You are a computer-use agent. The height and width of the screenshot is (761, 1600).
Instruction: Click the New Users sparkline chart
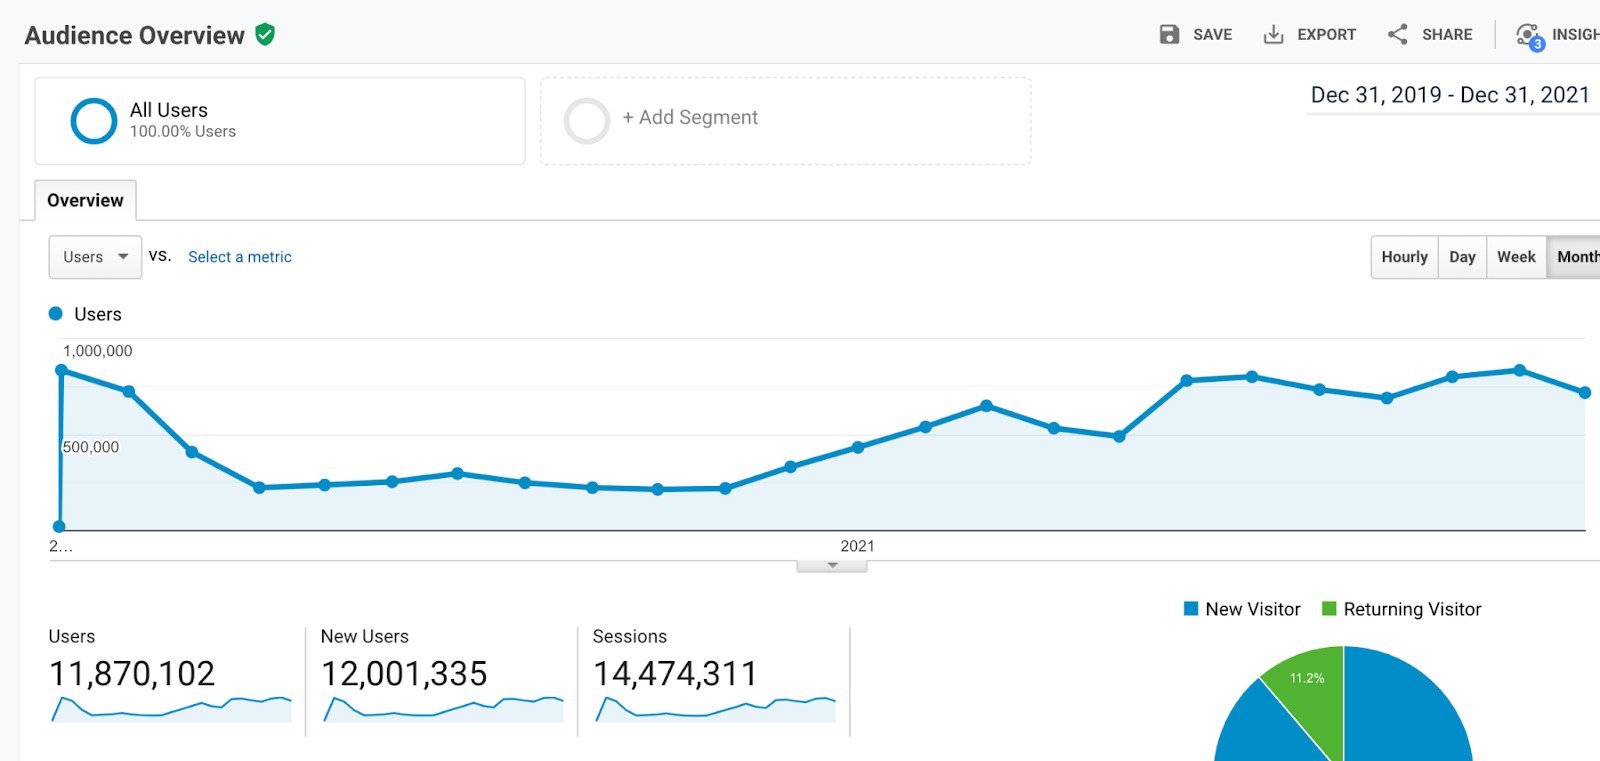pyautogui.click(x=443, y=709)
